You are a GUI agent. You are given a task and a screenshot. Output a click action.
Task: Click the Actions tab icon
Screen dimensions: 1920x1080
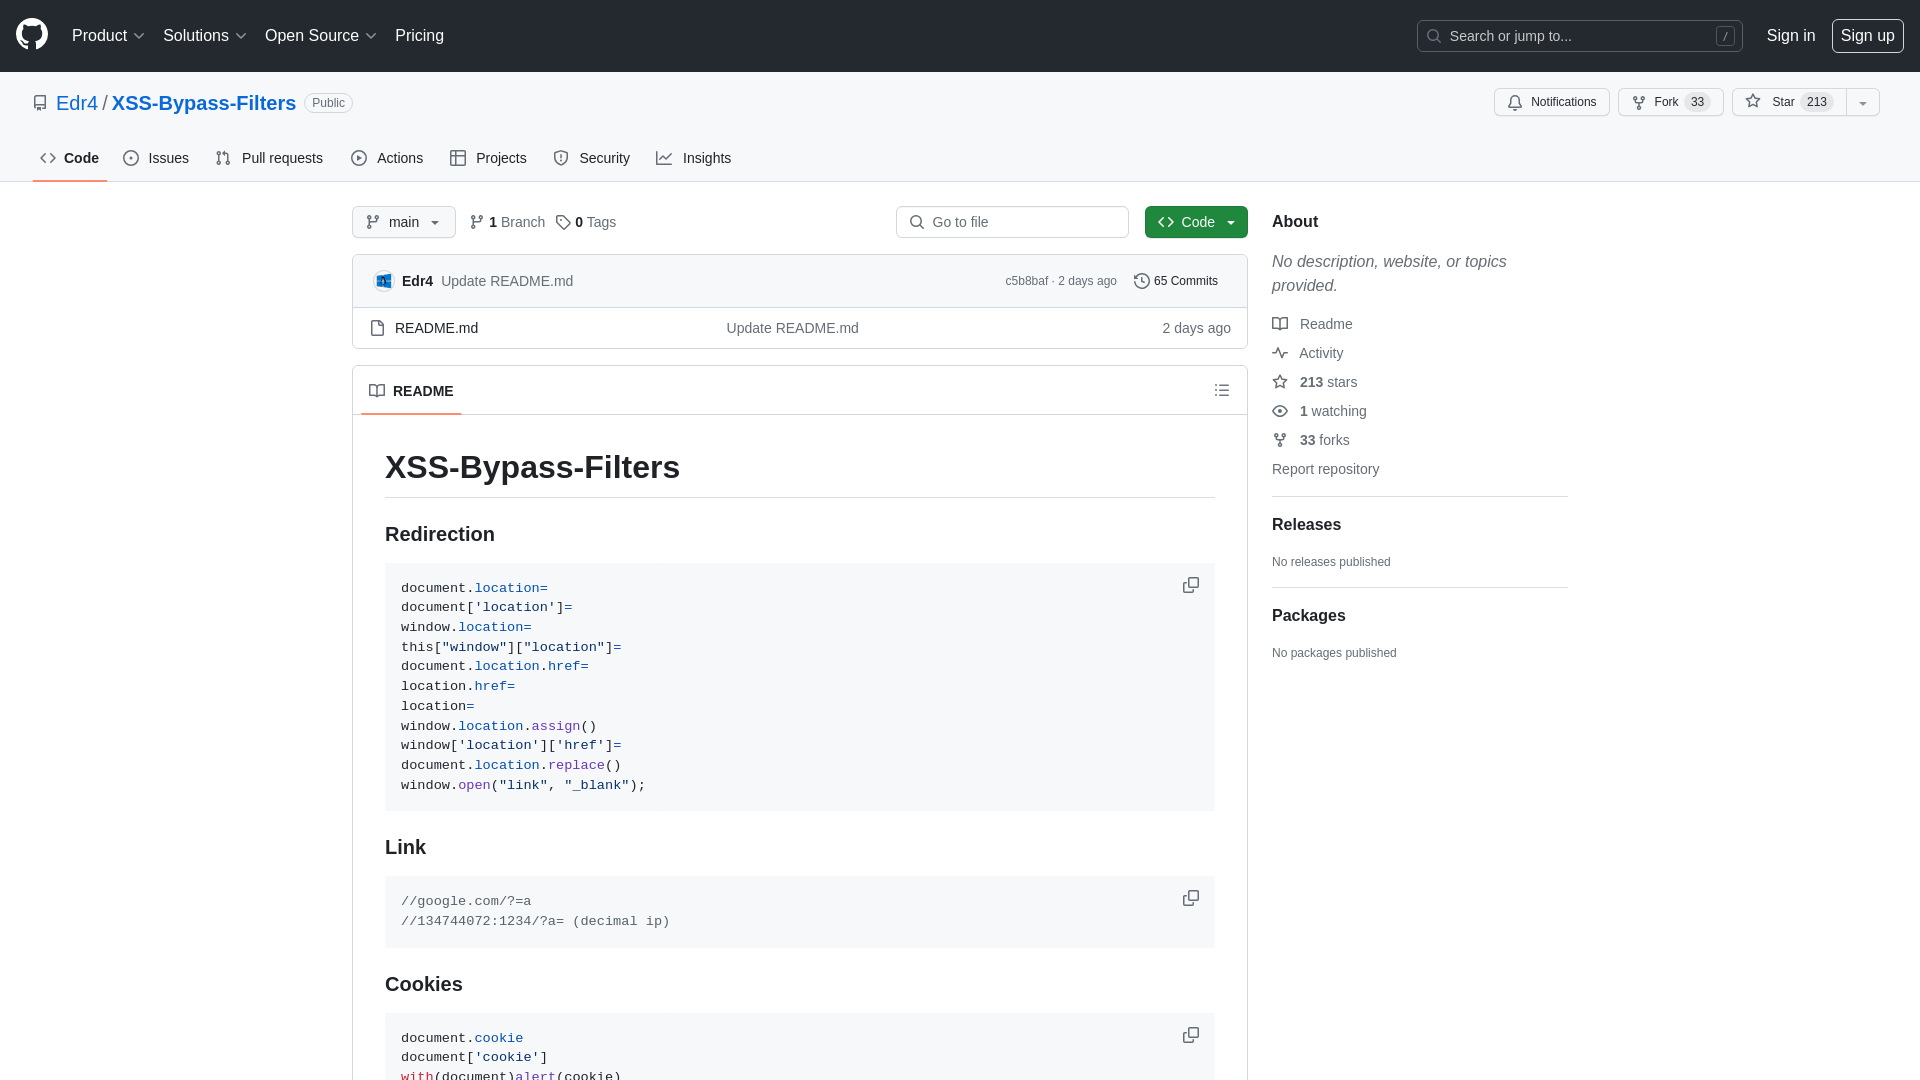pos(359,158)
